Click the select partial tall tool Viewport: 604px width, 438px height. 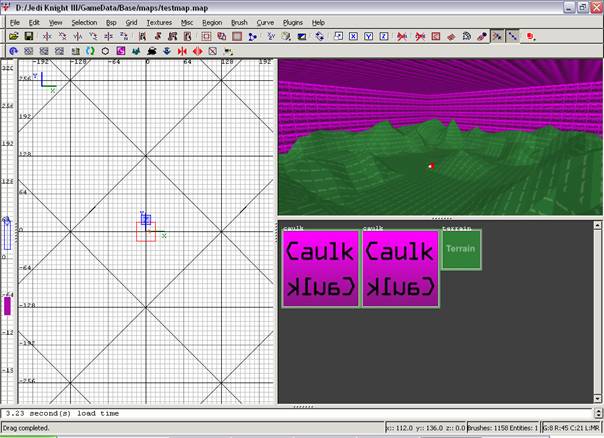[x=173, y=36]
